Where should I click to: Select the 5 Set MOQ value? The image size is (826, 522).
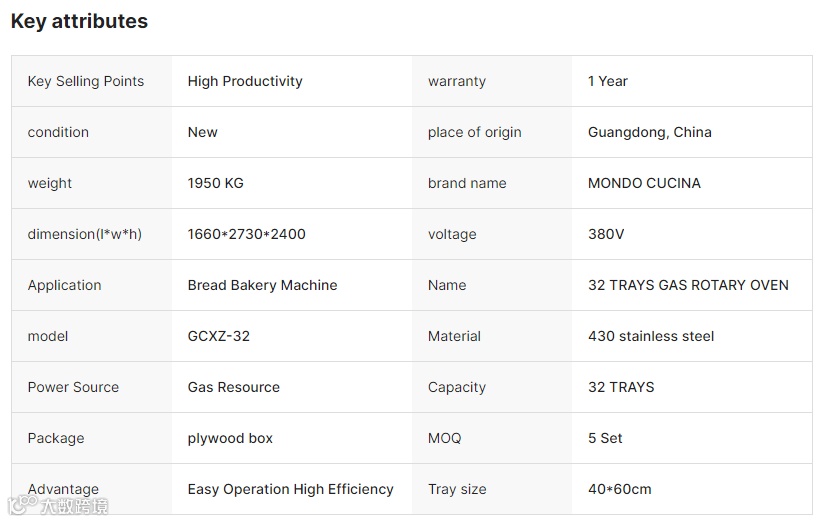coord(605,438)
